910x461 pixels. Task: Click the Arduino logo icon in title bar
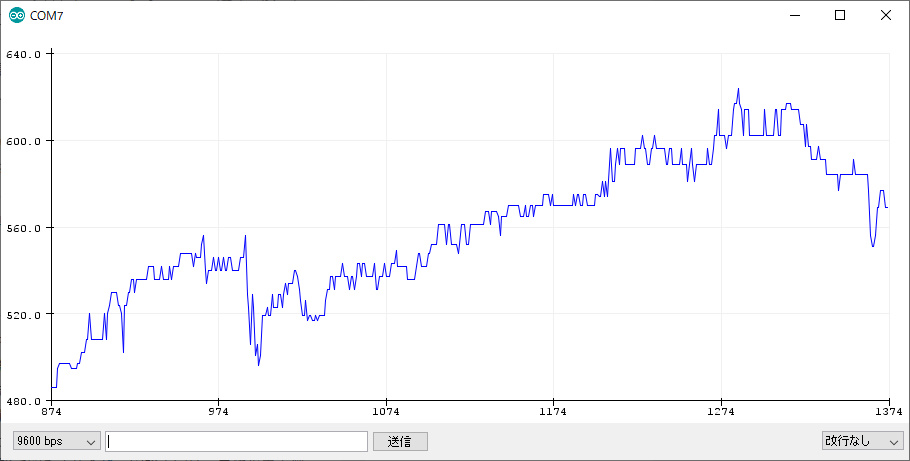[x=17, y=15]
